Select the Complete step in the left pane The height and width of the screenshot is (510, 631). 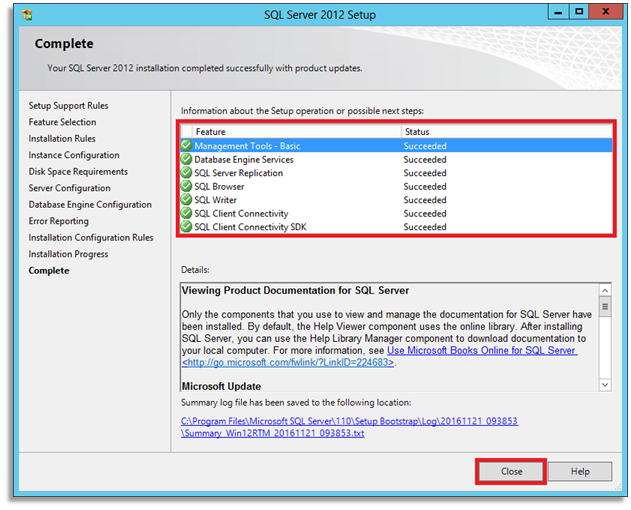click(49, 271)
